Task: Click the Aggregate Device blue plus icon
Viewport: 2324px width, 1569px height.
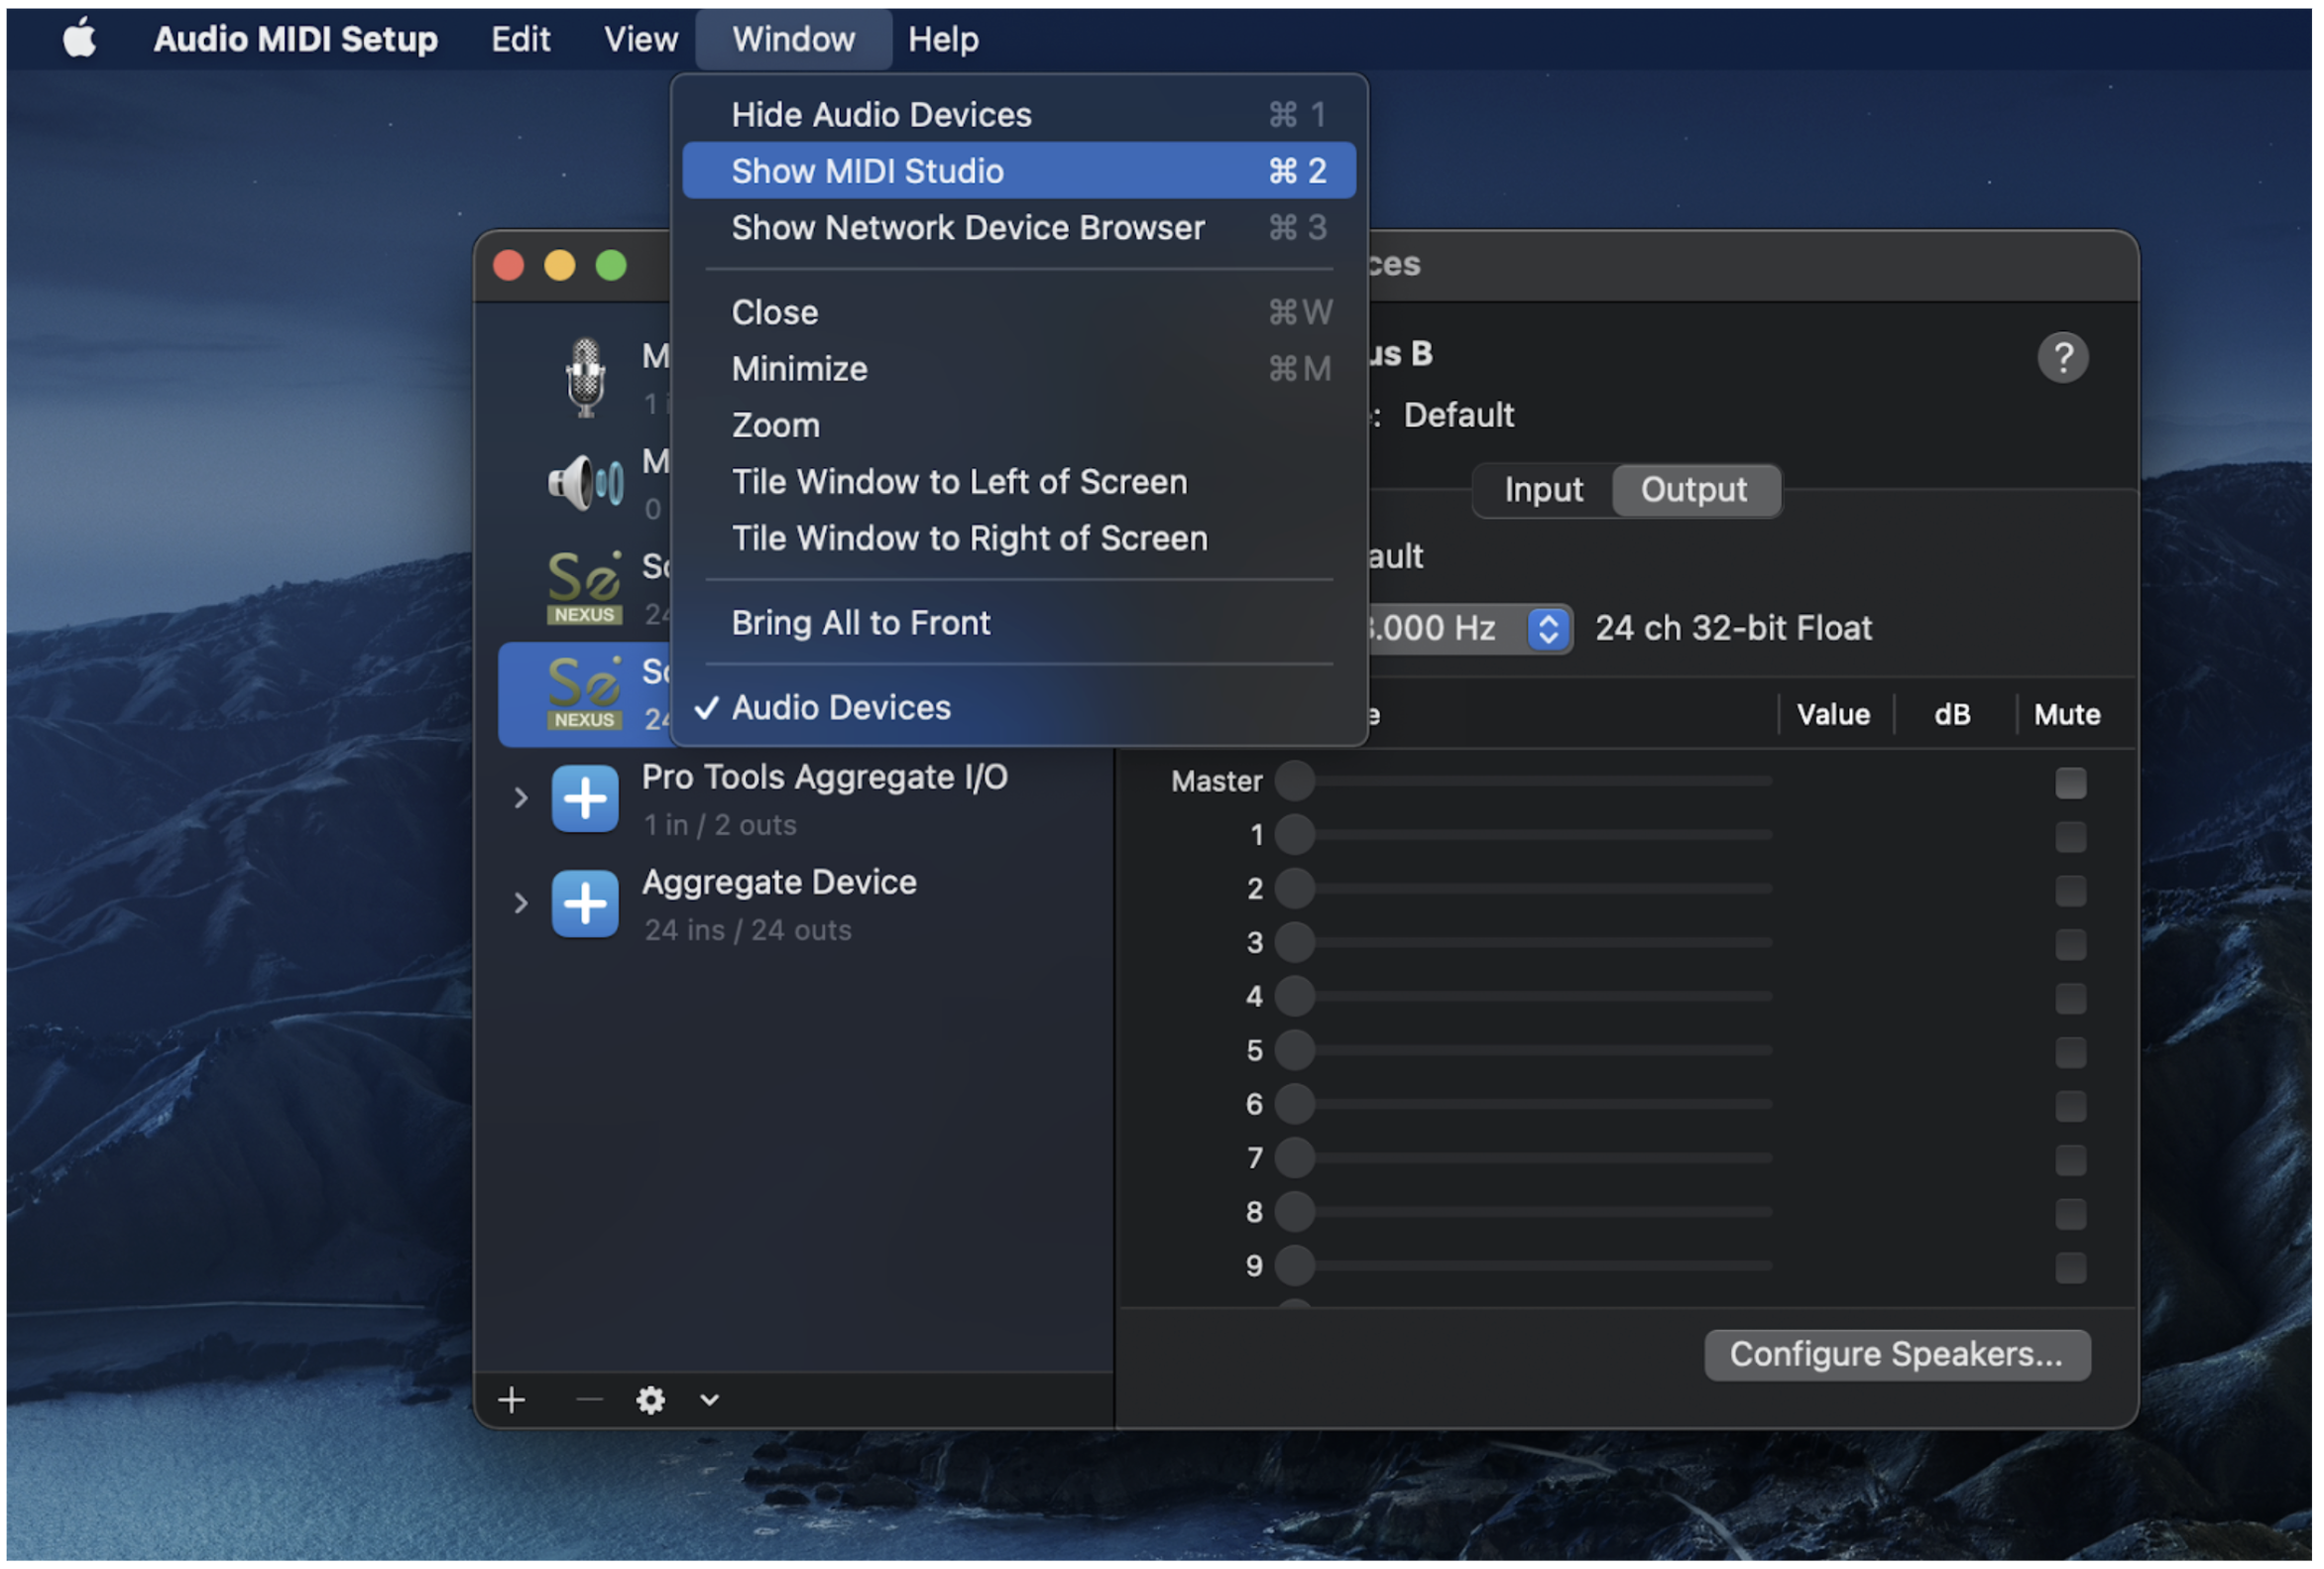Action: (x=585, y=904)
